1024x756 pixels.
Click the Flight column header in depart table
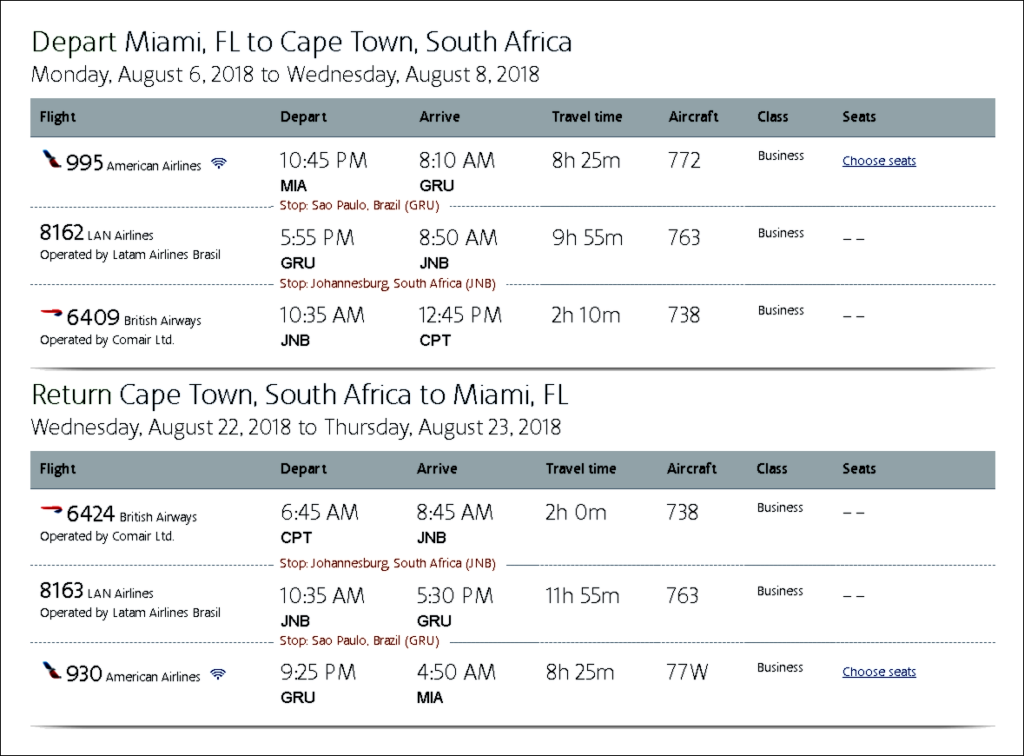(x=58, y=117)
